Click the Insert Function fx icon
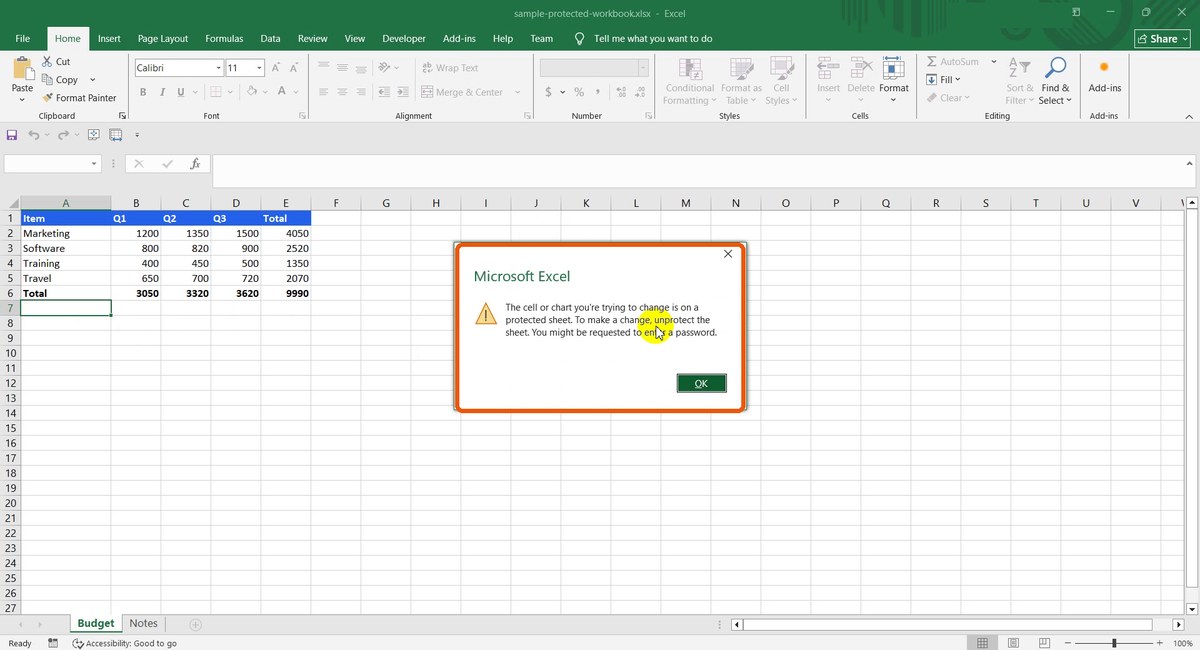This screenshot has height=650, width=1200. pyautogui.click(x=195, y=164)
